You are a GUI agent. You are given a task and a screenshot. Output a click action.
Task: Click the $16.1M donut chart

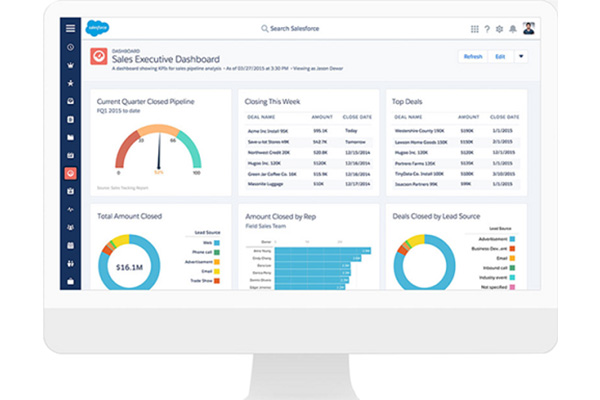(x=128, y=268)
